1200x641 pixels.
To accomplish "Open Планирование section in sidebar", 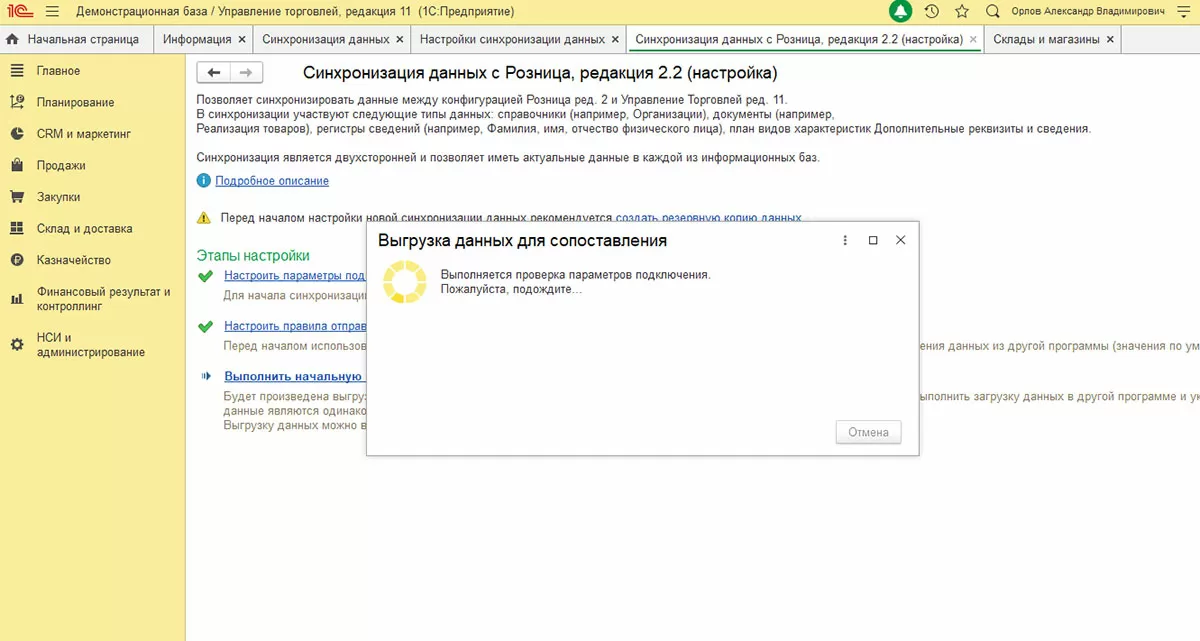I will click(x=92, y=102).
